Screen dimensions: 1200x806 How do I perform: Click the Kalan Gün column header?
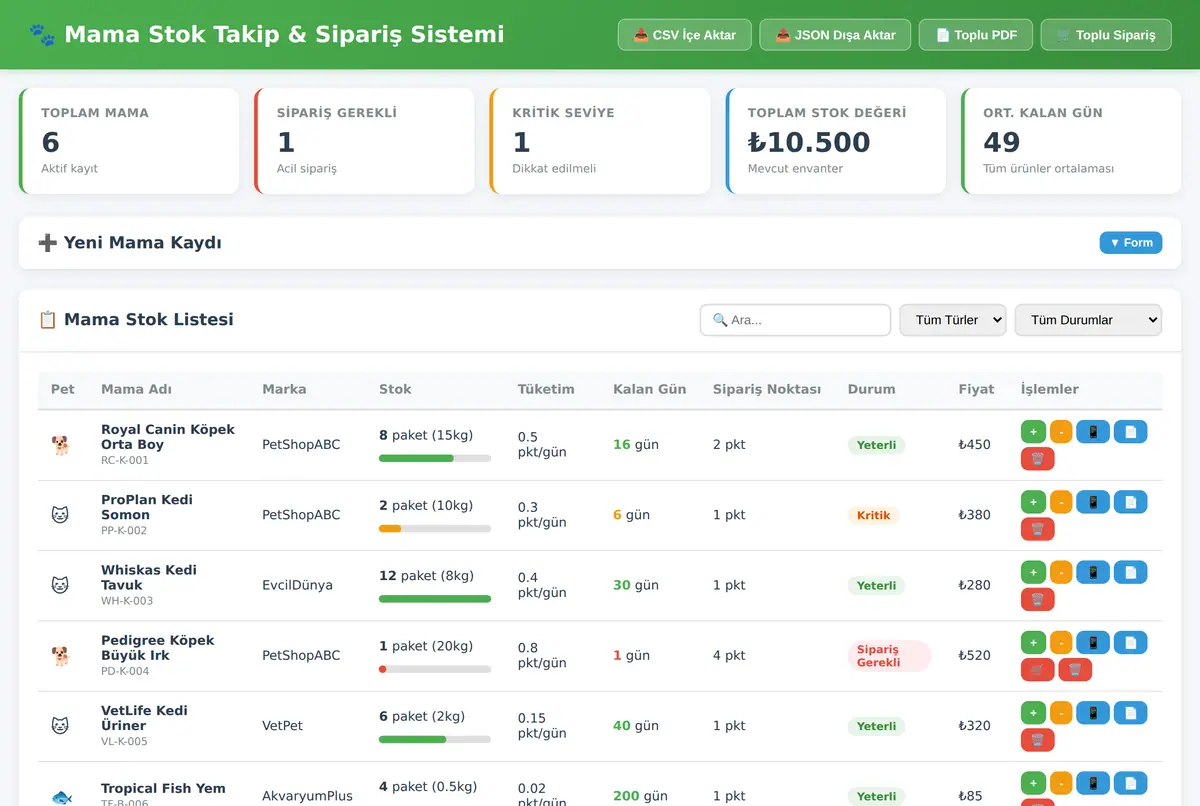(x=650, y=389)
